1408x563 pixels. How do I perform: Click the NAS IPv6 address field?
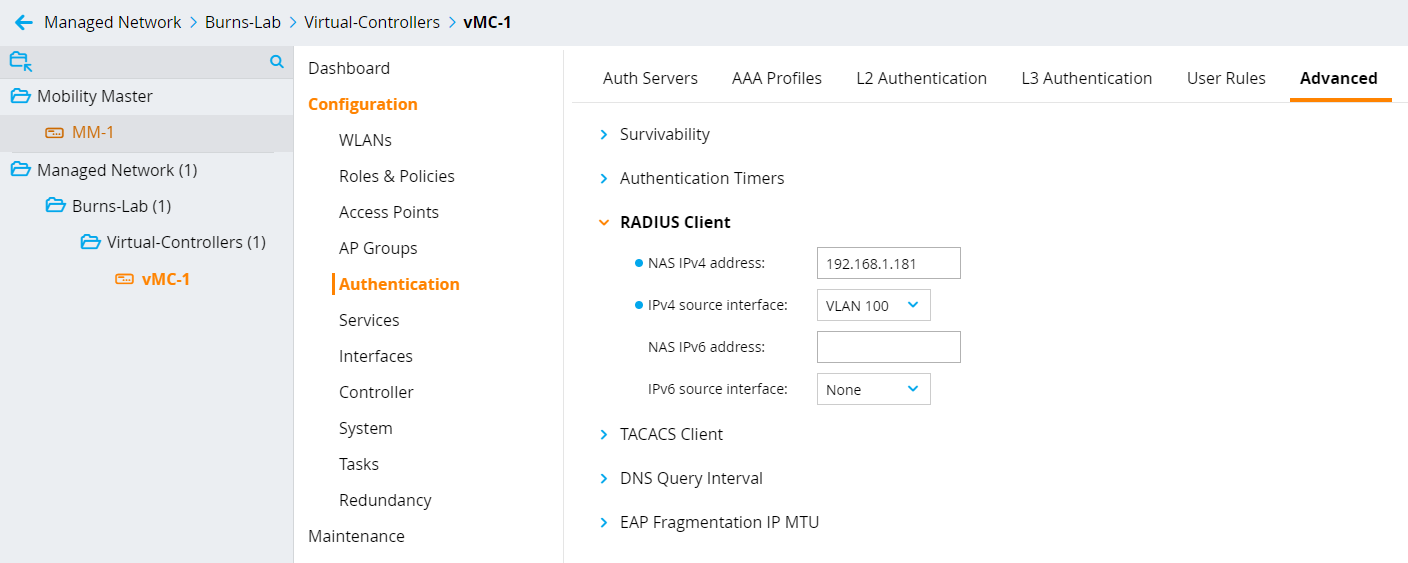(x=889, y=347)
